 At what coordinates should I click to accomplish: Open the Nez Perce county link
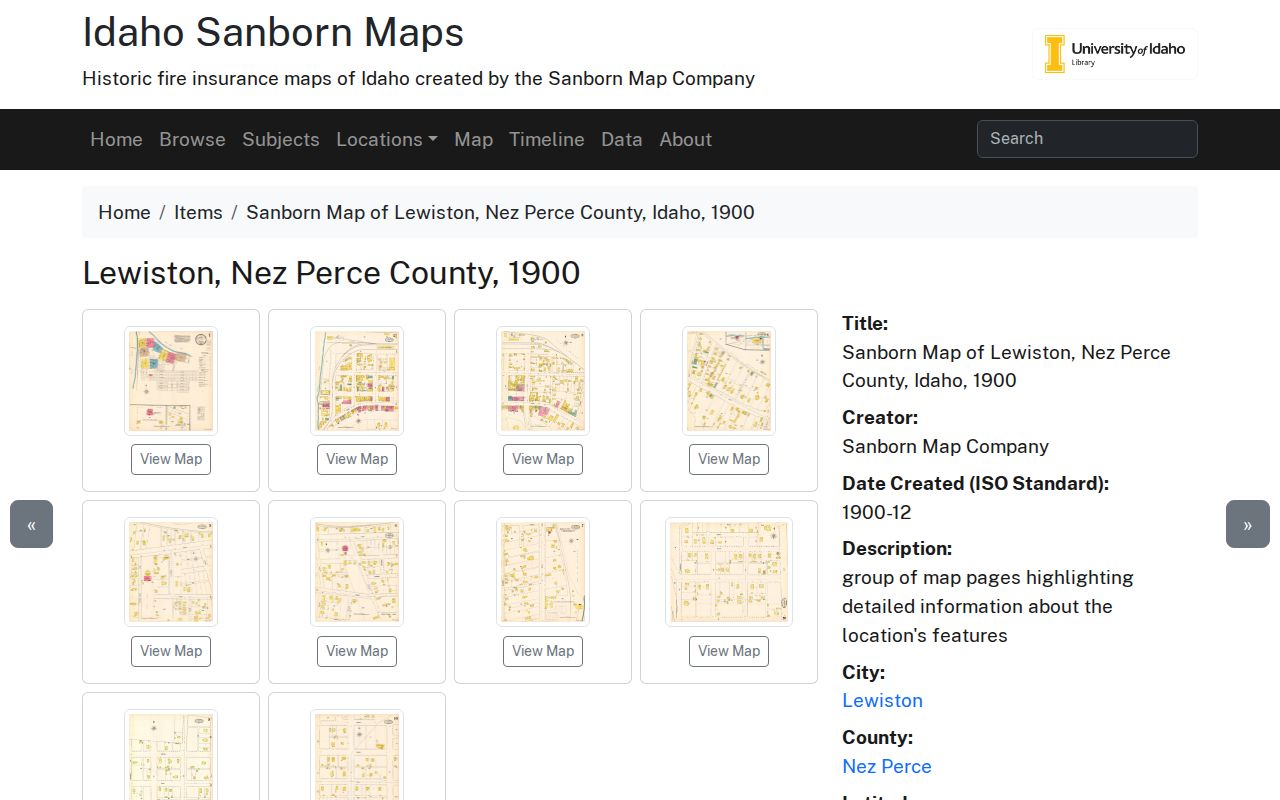click(x=887, y=766)
